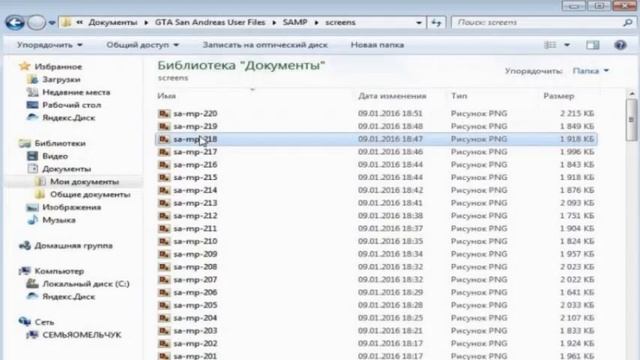
Task: Click the refresh button beside address bar
Action: 436,23
